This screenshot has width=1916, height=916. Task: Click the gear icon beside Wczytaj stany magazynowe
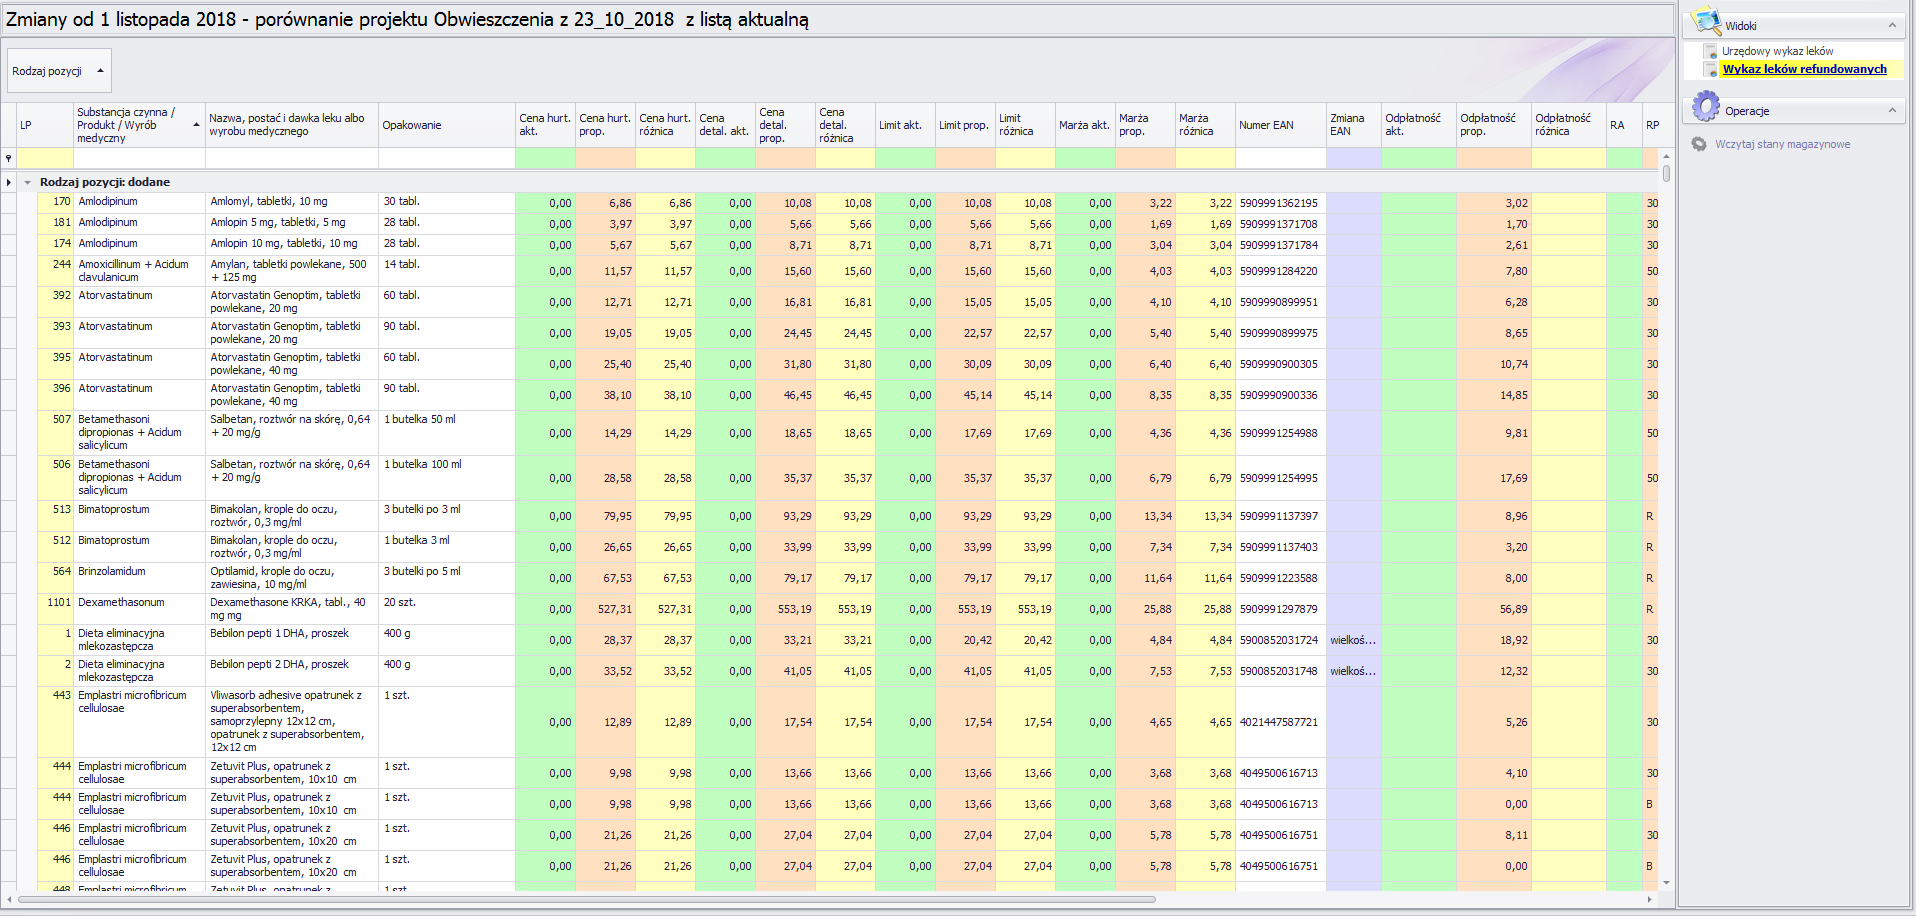tap(1699, 144)
